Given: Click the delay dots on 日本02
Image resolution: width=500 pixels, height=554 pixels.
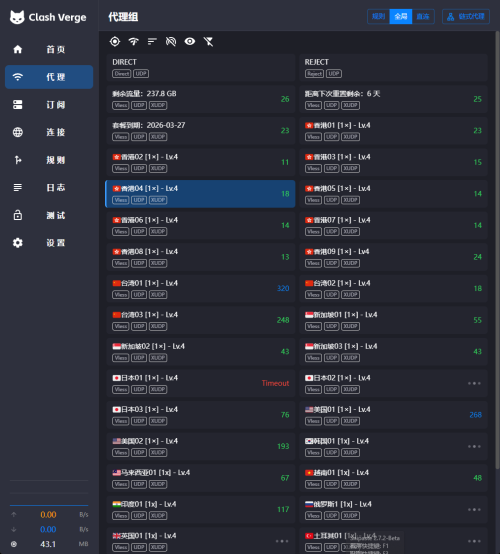Looking at the screenshot, I should pos(474,383).
